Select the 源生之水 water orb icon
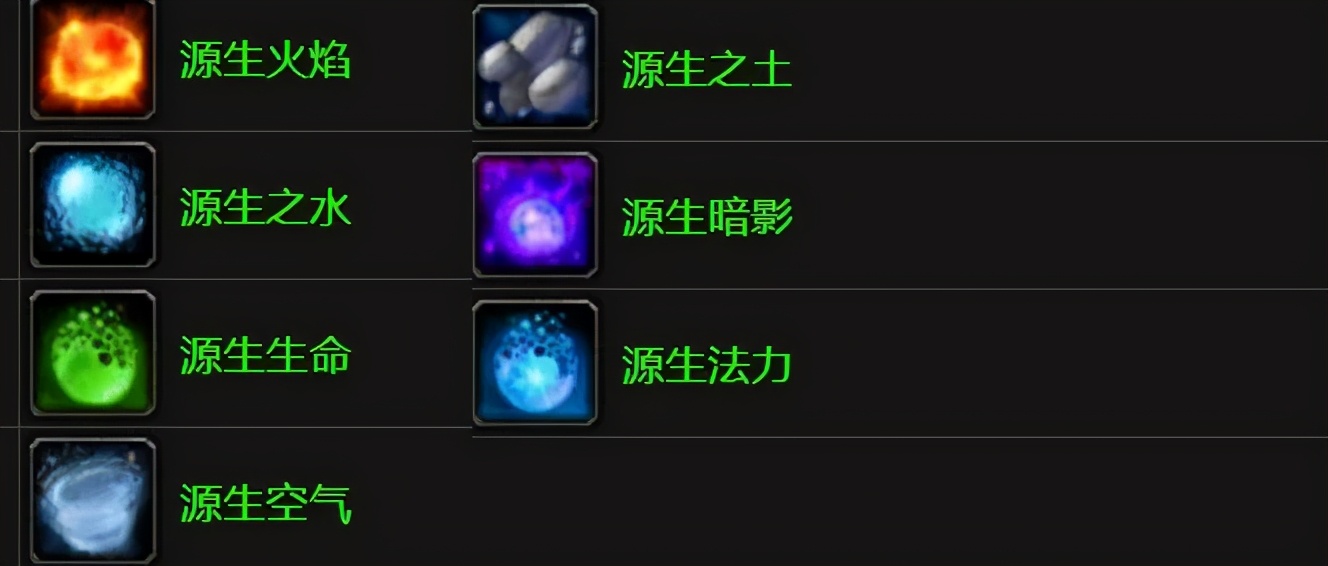Screen dimensions: 1328x566 click(x=93, y=205)
